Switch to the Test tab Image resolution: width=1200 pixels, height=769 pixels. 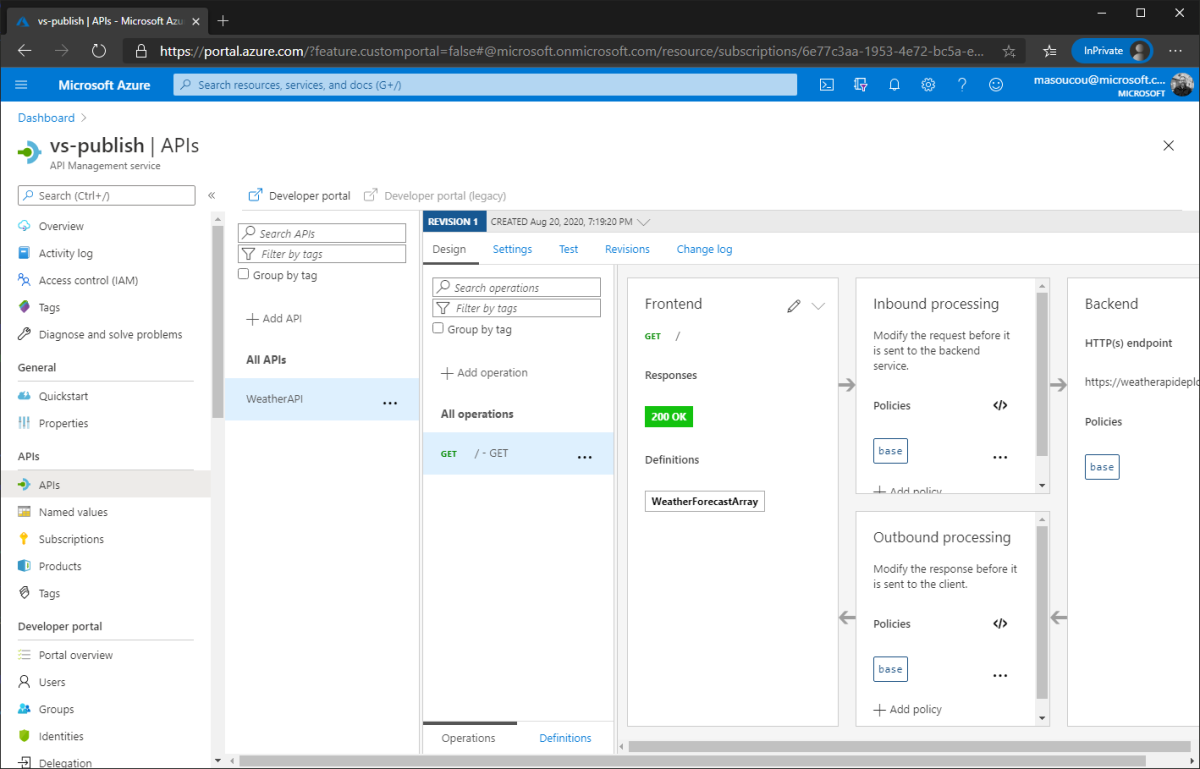[568, 249]
